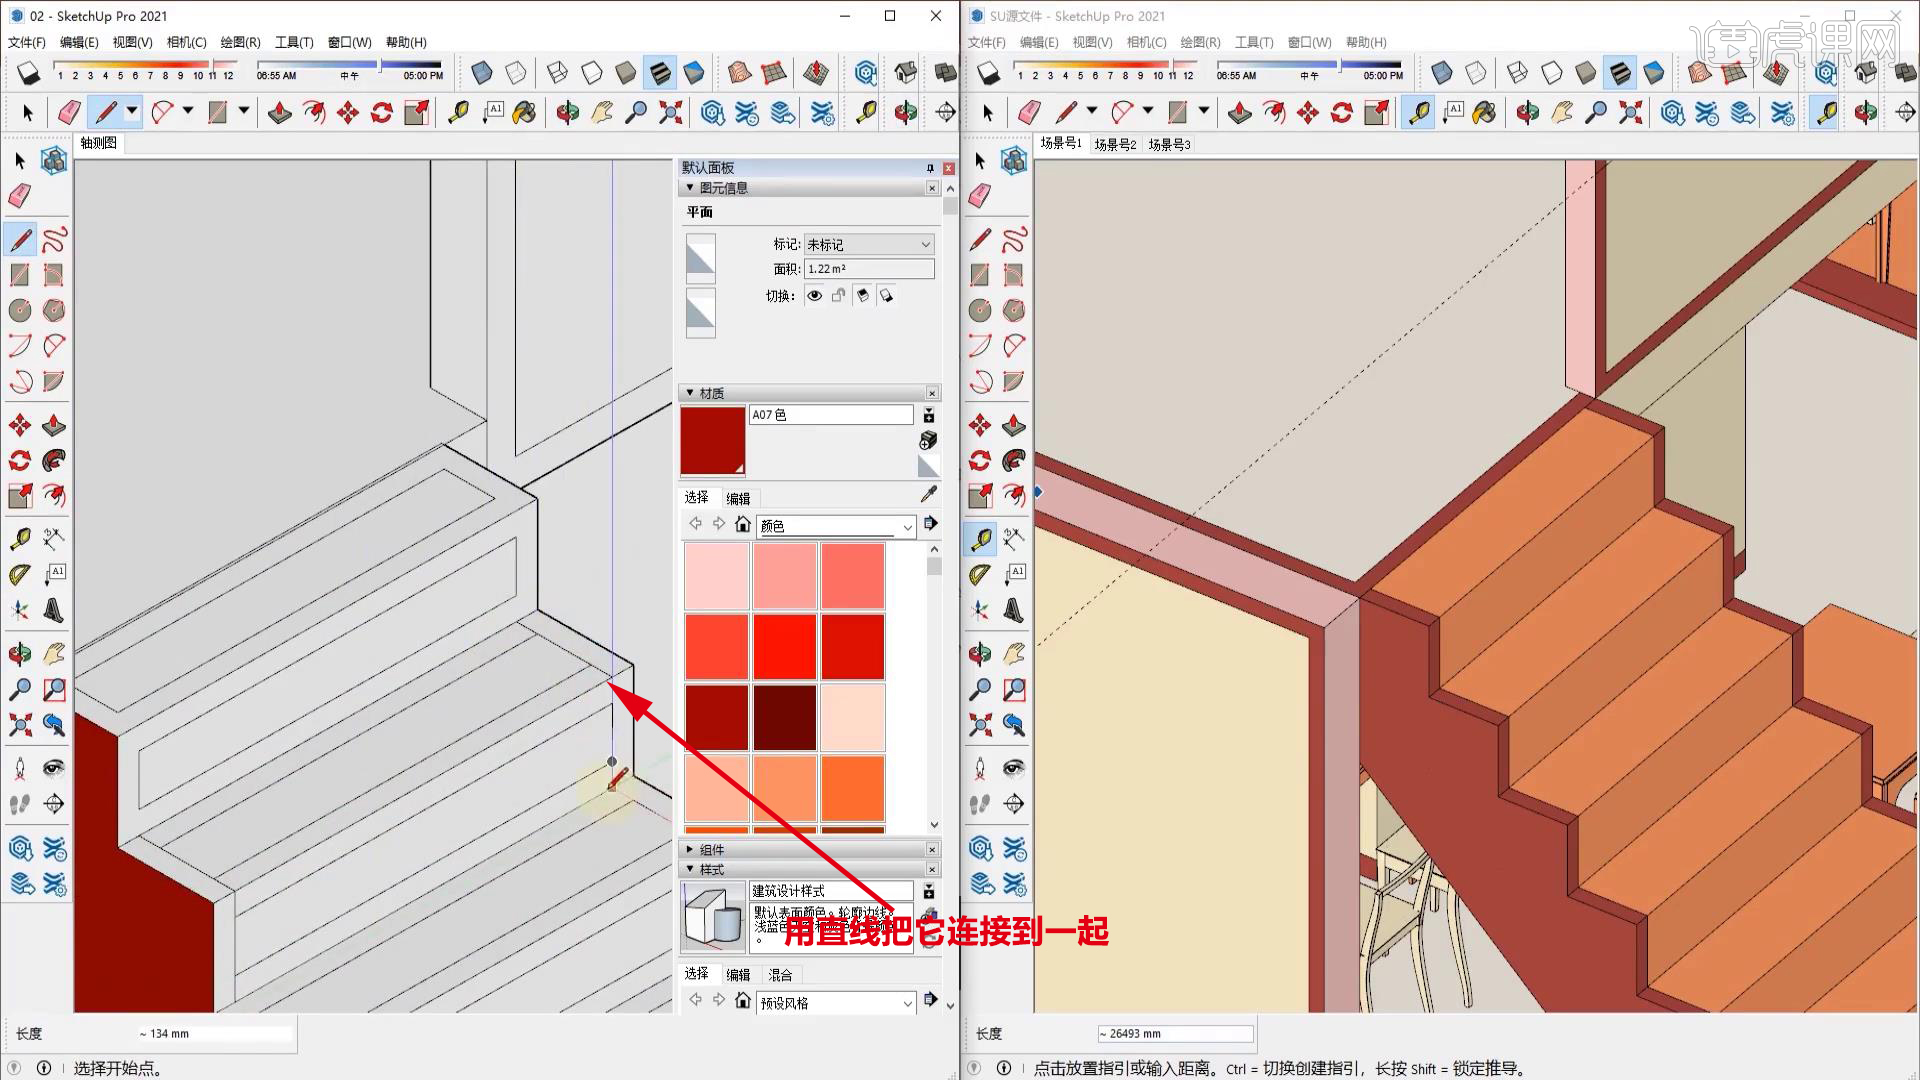Screen dimensions: 1920x1080
Task: Collapse the 图元信息 panel section
Action: [690, 188]
